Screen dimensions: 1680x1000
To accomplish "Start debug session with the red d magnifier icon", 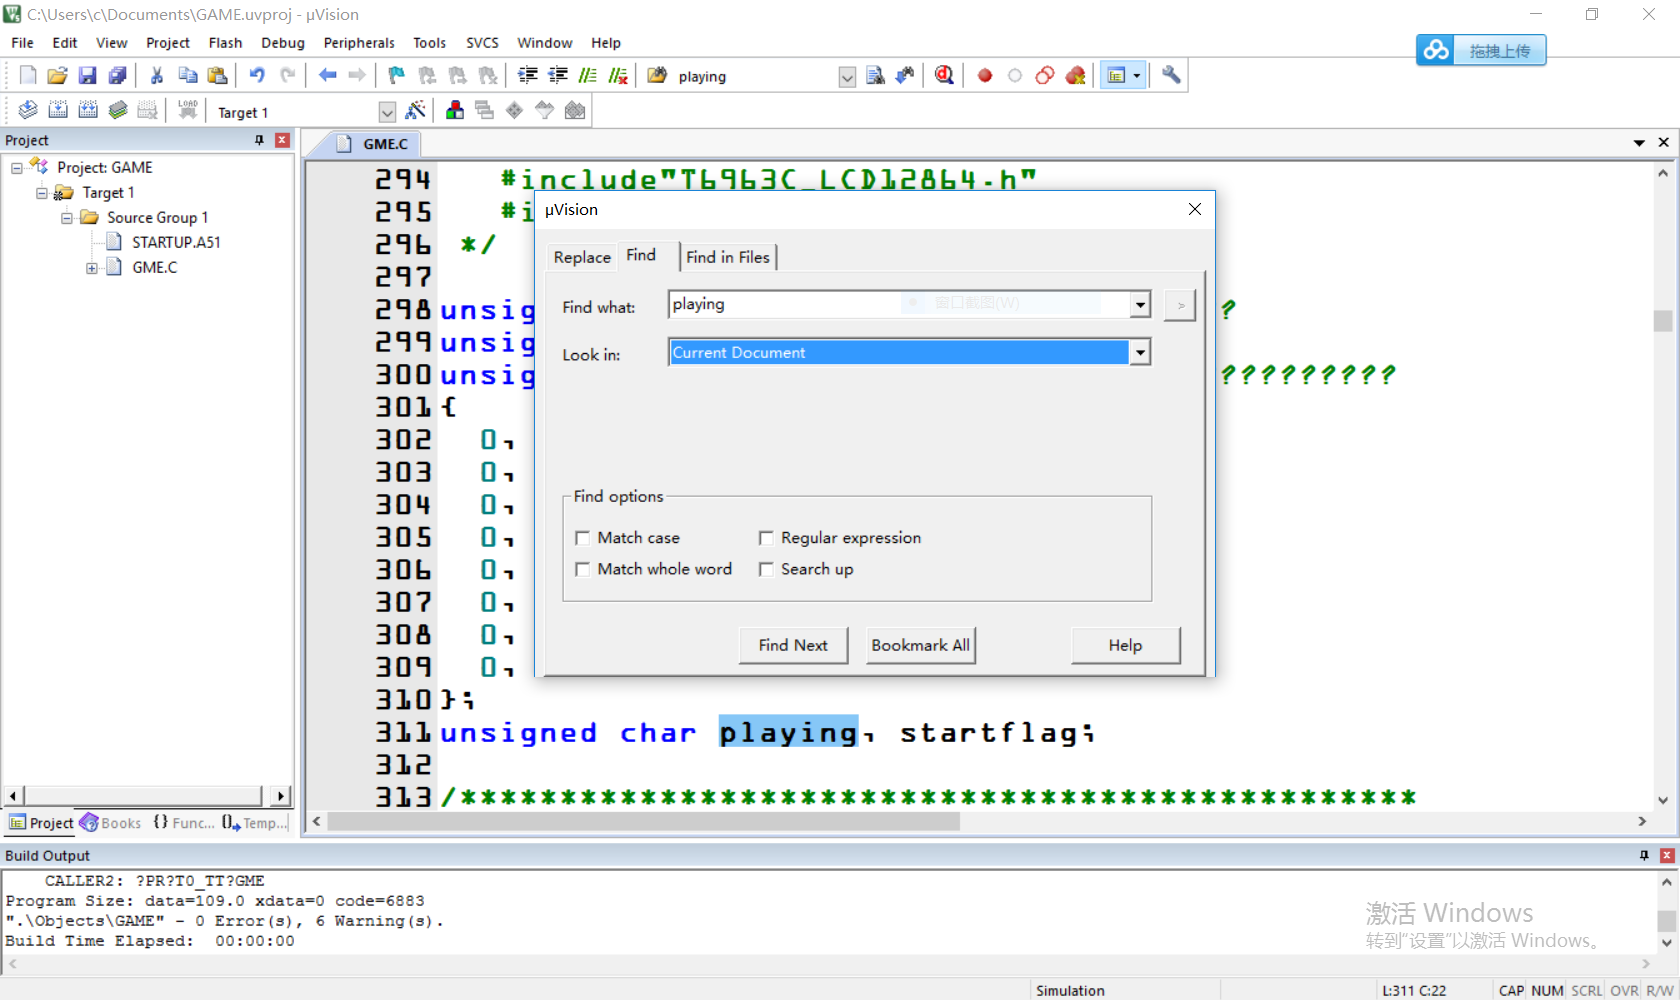I will (x=944, y=75).
